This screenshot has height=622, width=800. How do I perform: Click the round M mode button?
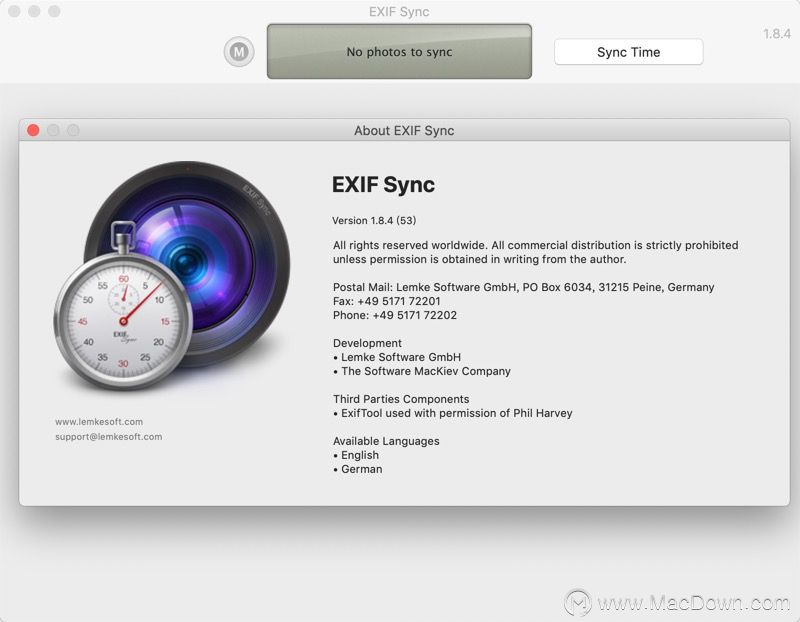239,52
